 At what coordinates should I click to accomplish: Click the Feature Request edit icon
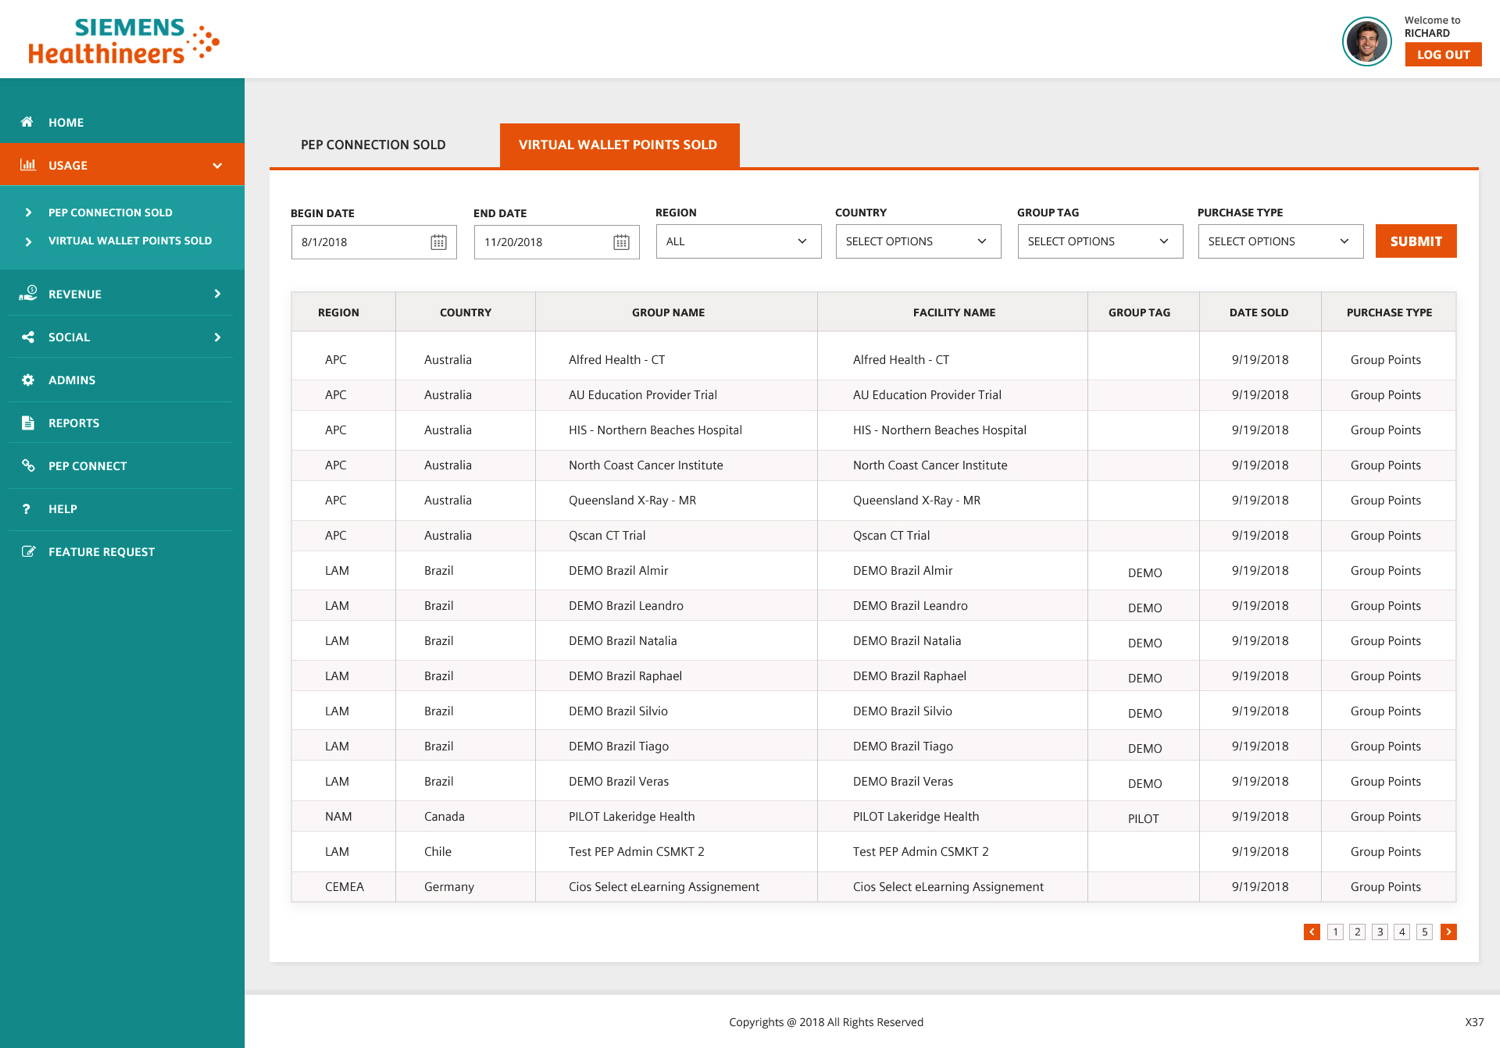pyautogui.click(x=27, y=552)
